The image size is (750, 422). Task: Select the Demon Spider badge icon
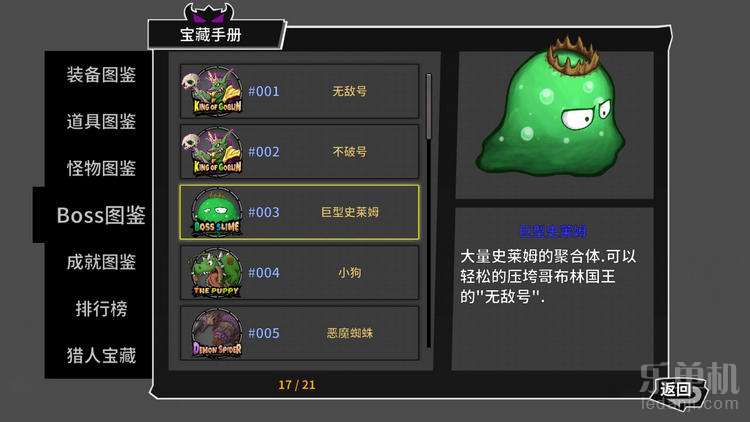click(x=217, y=333)
